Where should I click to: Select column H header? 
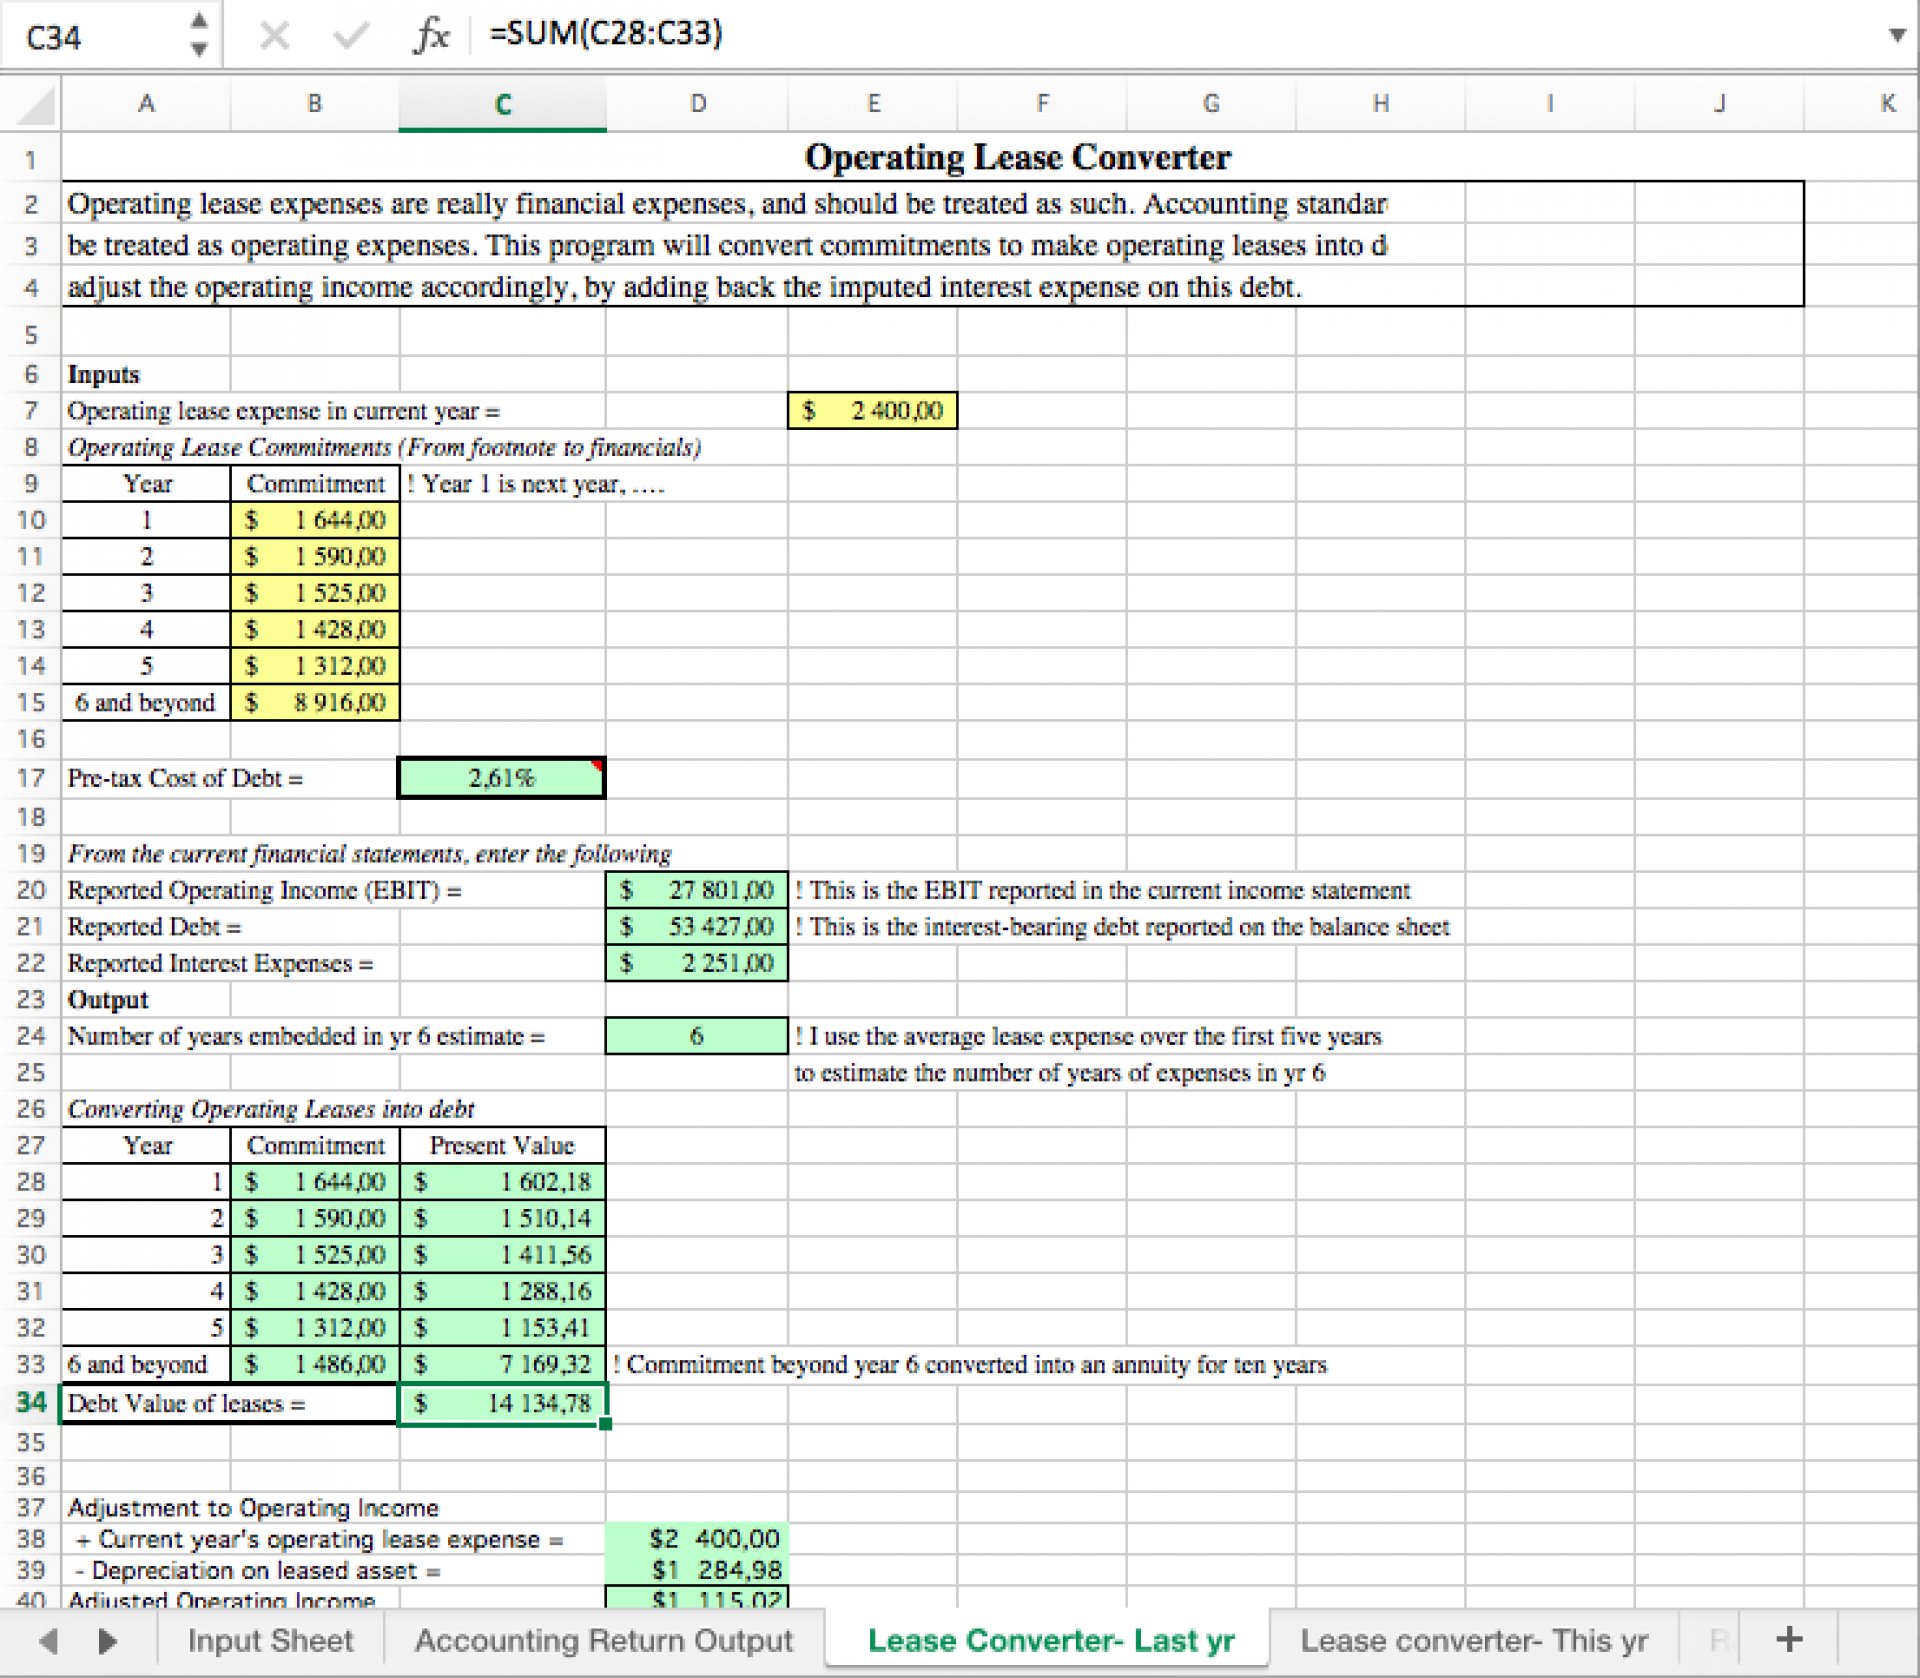pos(1380,104)
